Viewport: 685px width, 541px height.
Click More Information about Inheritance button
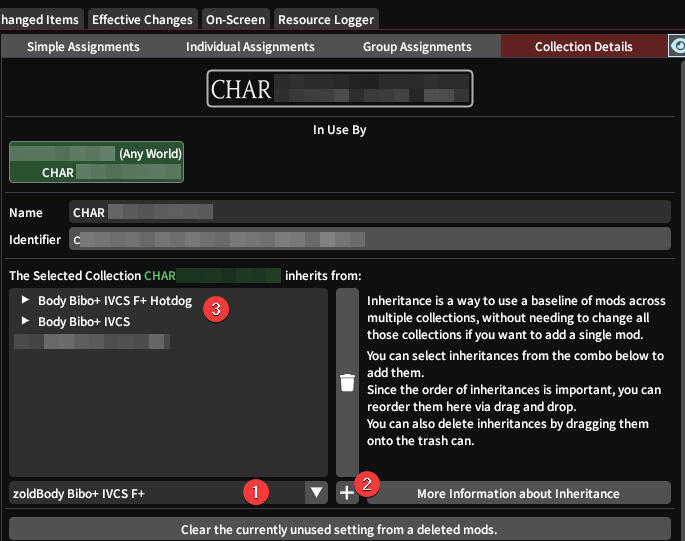[x=518, y=493]
